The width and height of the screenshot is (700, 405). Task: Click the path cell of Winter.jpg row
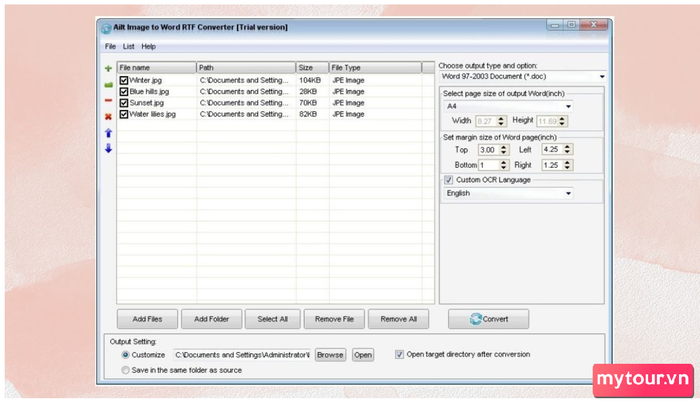click(x=244, y=80)
